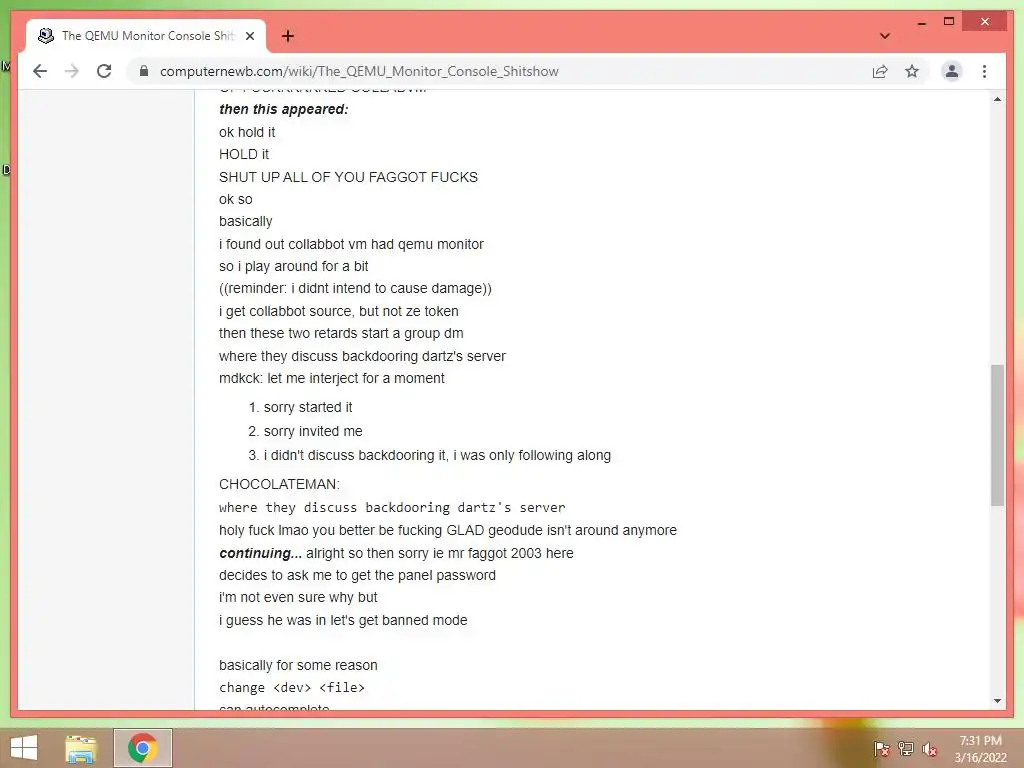Click 'so i play around for a bit'

point(293,266)
